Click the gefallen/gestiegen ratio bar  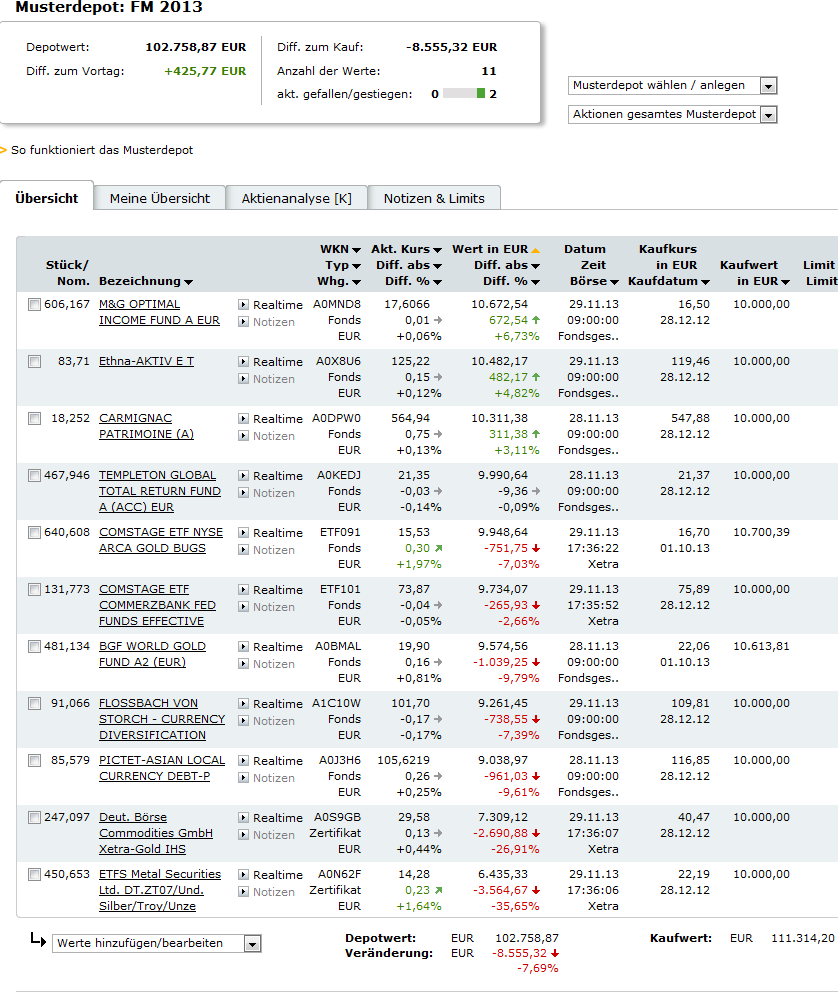click(464, 94)
